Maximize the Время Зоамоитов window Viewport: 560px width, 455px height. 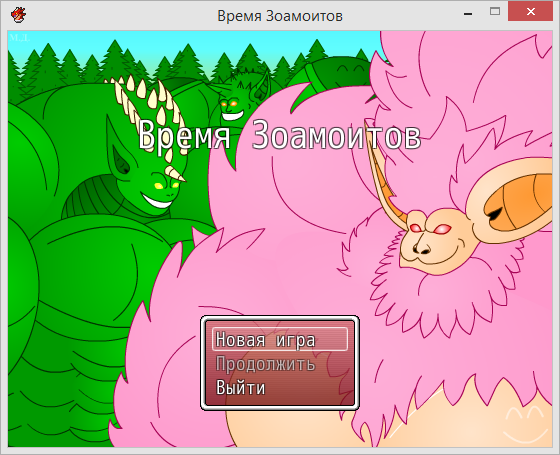(x=495, y=11)
